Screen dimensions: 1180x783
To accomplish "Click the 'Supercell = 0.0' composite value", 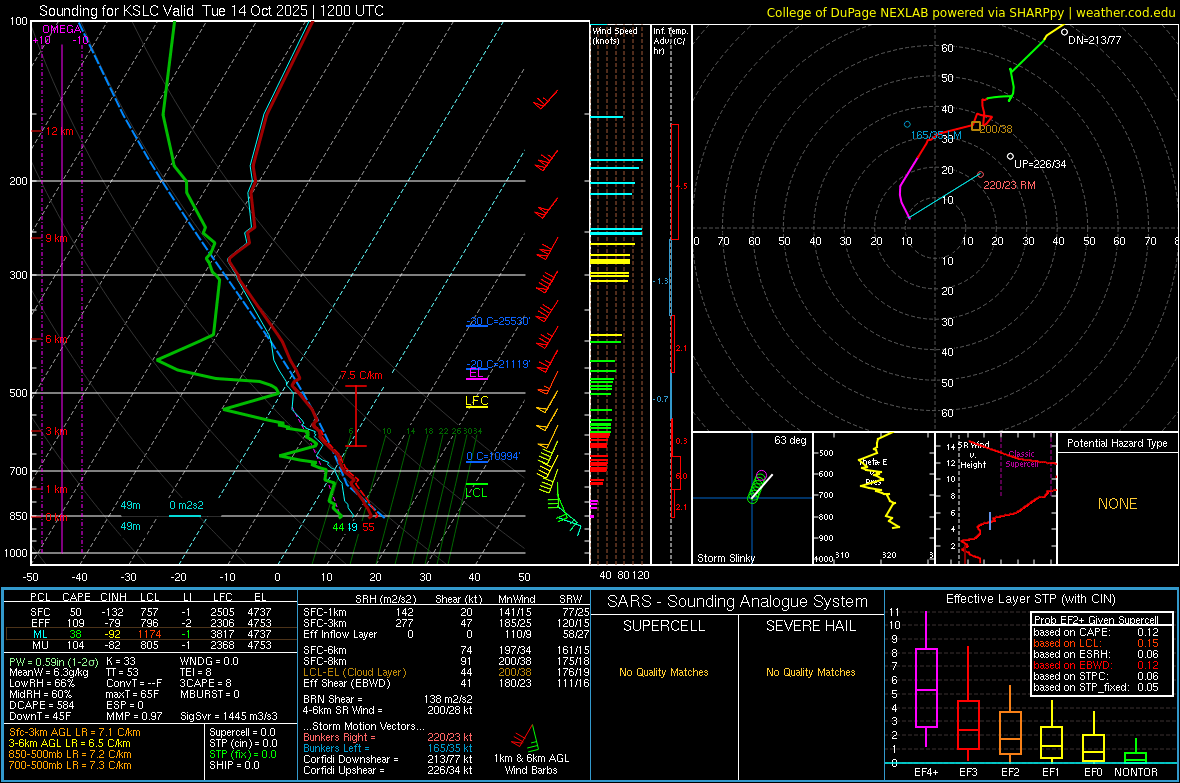I will tap(242, 732).
